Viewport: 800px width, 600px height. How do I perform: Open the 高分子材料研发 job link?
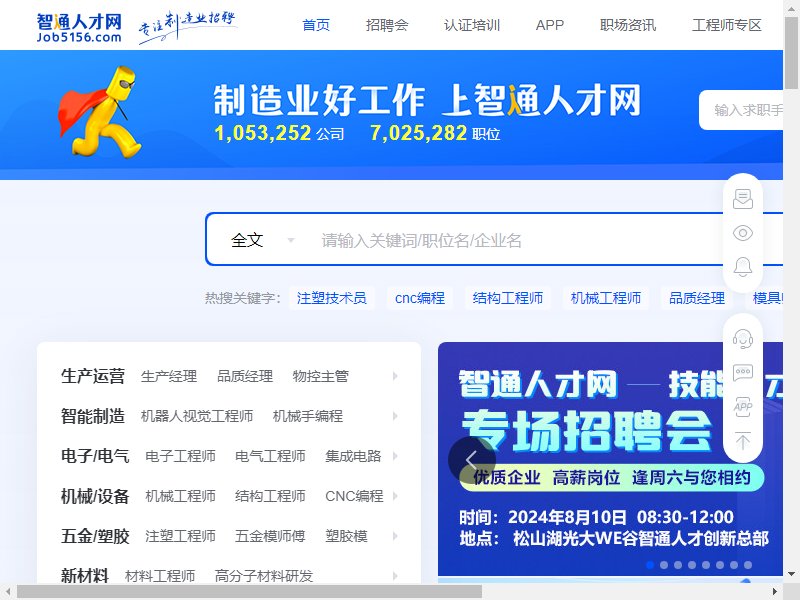click(264, 576)
